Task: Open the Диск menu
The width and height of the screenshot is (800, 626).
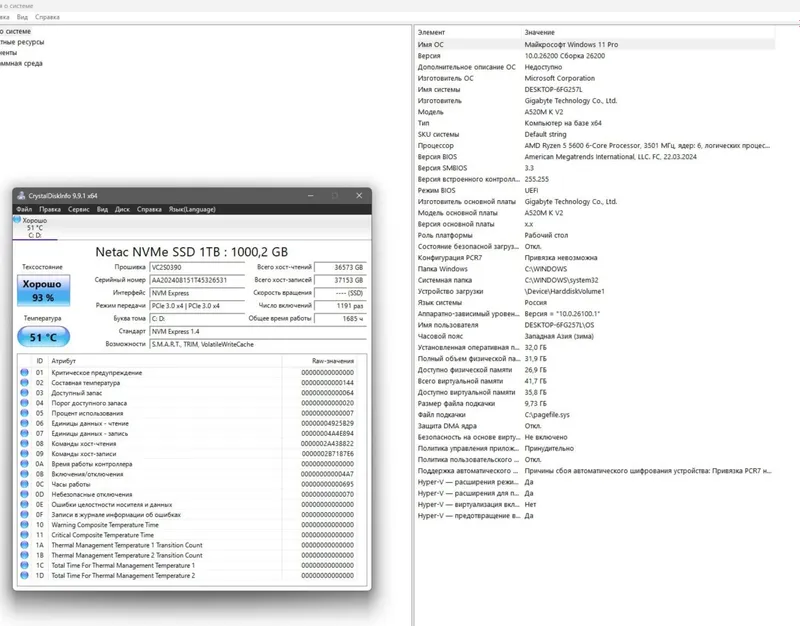Action: [x=122, y=209]
